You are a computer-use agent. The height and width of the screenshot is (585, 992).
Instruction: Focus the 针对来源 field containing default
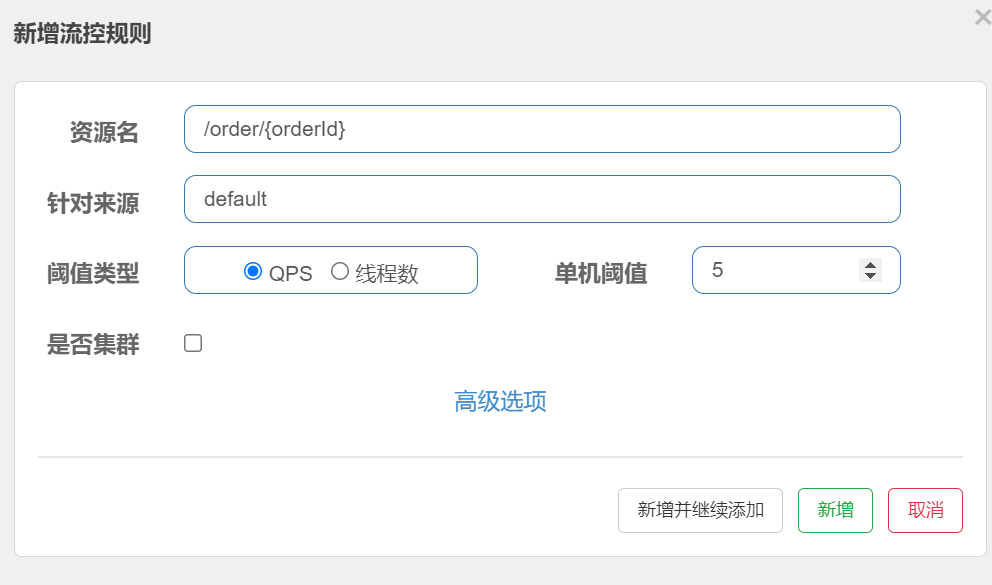[x=542, y=199]
